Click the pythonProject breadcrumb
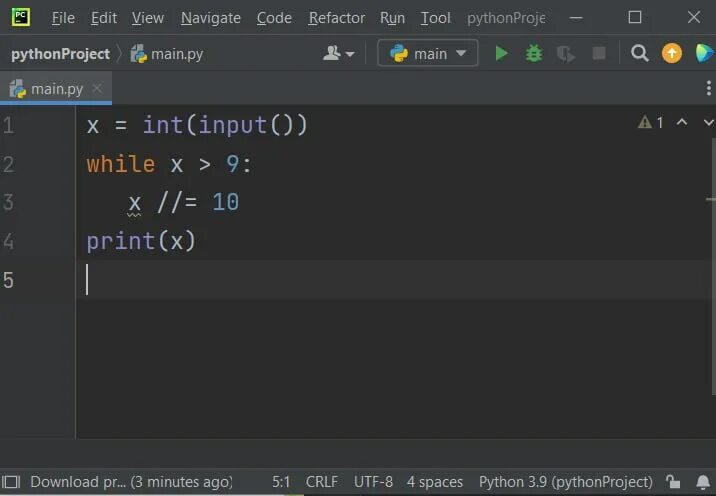 coord(60,54)
